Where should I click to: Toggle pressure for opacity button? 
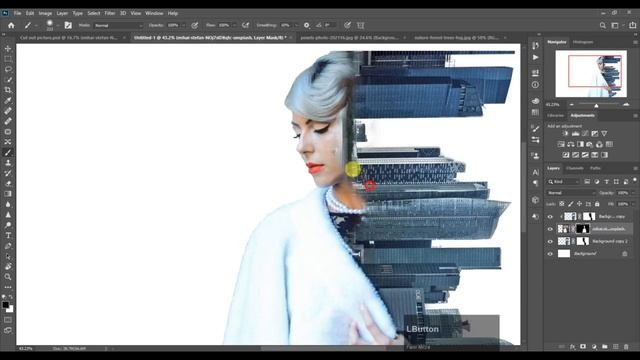tap(195, 25)
